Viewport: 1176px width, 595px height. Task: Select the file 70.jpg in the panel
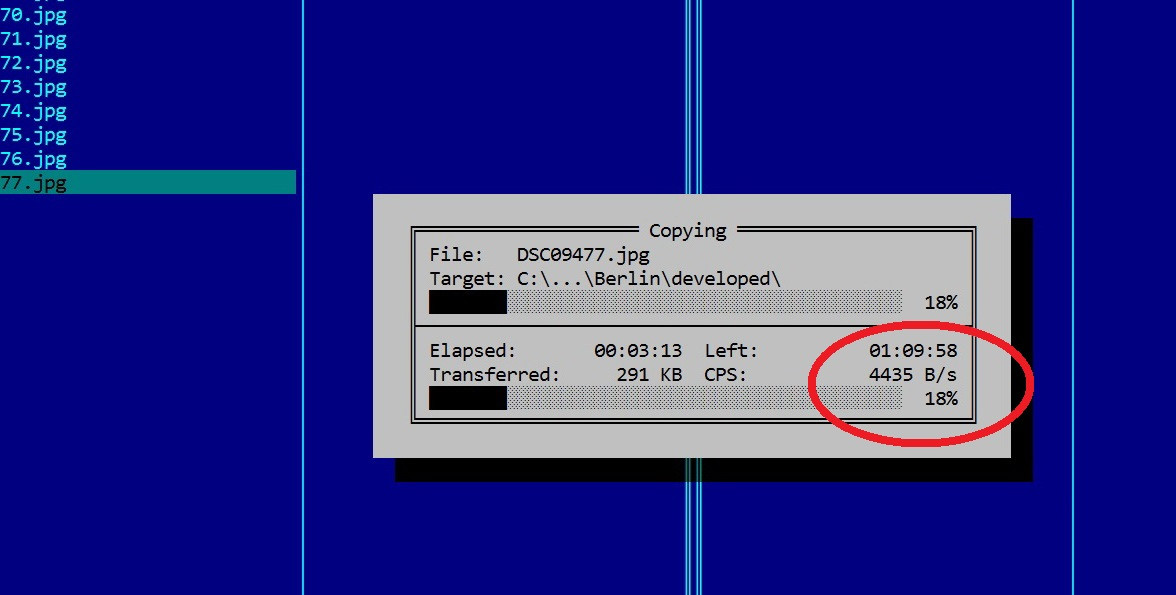pos(148,14)
